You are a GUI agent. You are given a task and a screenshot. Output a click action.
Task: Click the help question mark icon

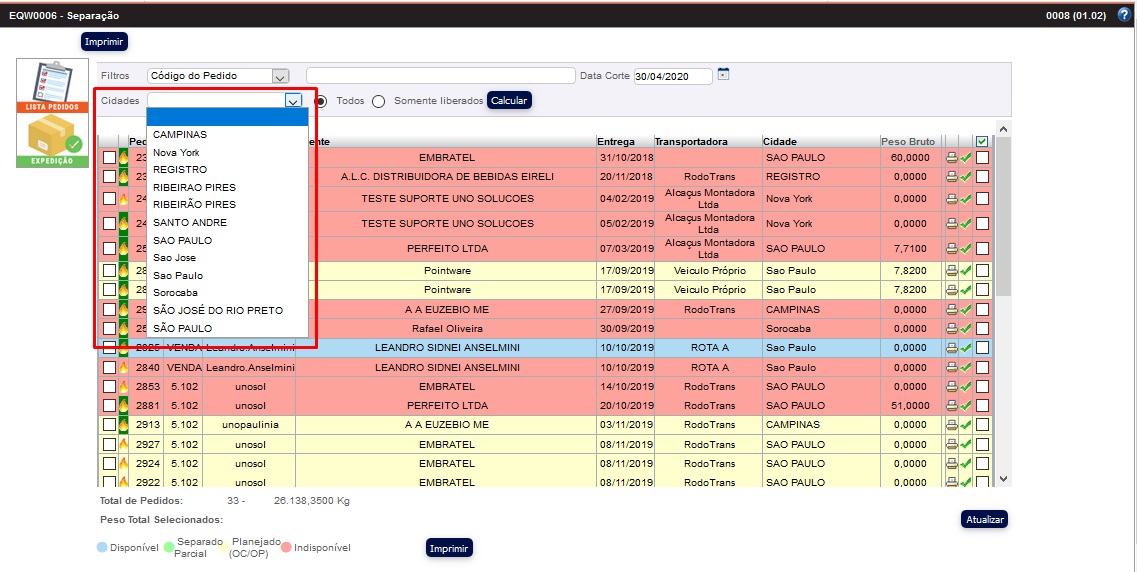pyautogui.click(x=1123, y=15)
